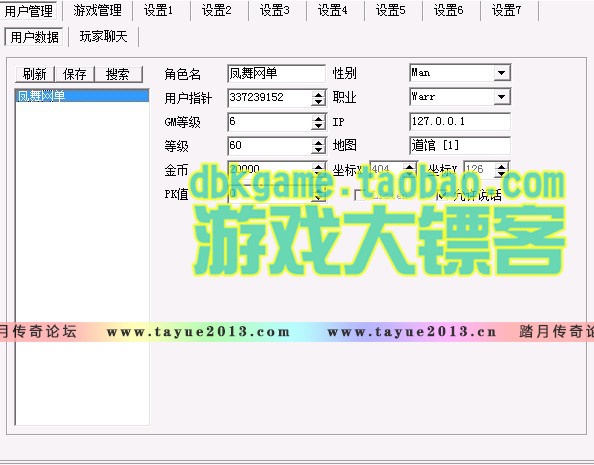This screenshot has width=594, height=465.
Task: Click the 保存 save button
Action: tap(75, 74)
